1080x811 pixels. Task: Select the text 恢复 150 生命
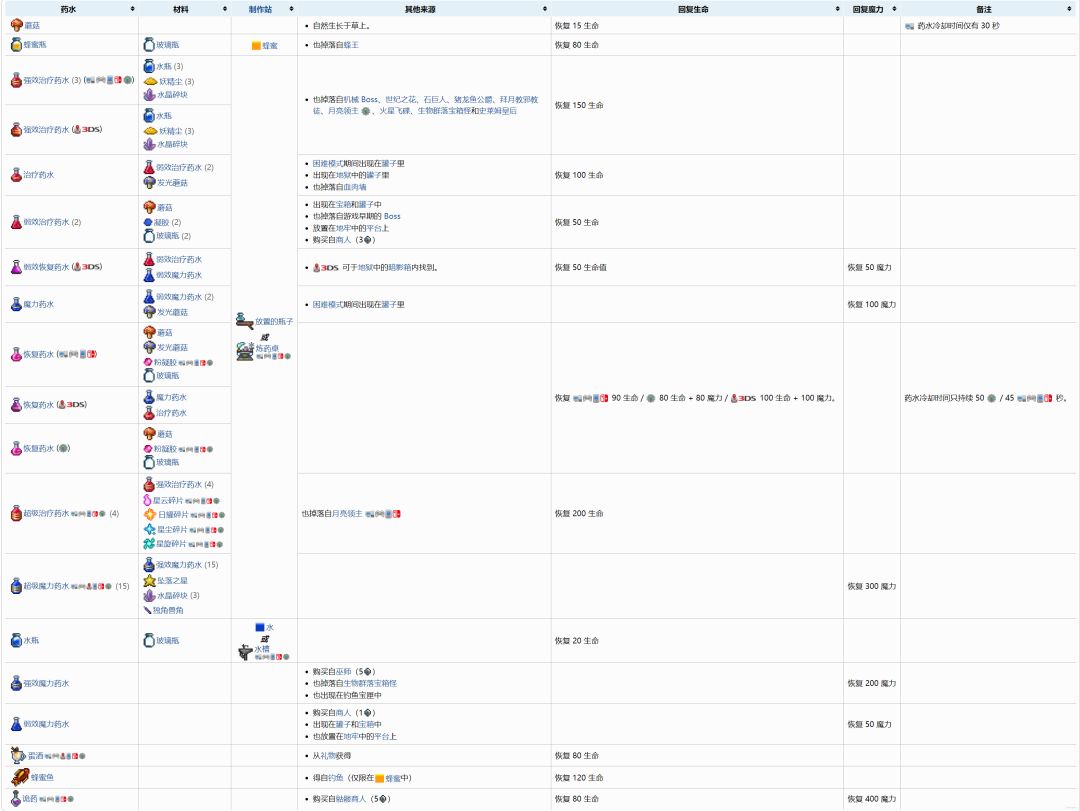[x=579, y=105]
